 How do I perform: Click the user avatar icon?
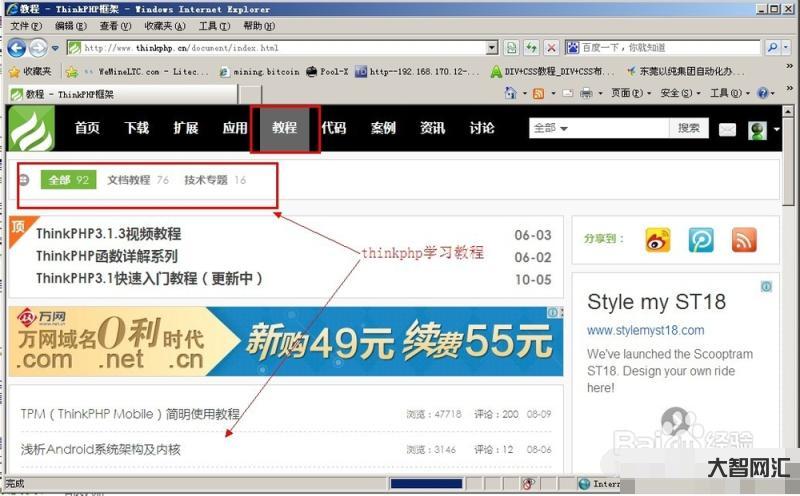(757, 130)
